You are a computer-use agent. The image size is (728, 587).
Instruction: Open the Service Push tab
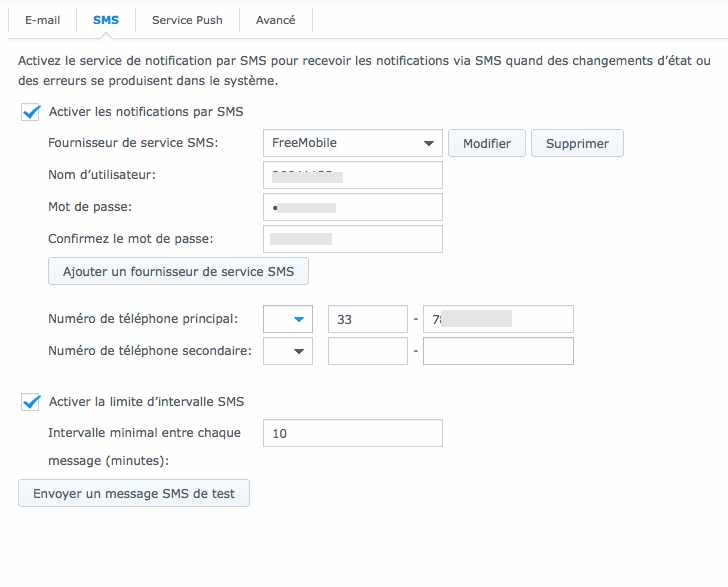(187, 20)
